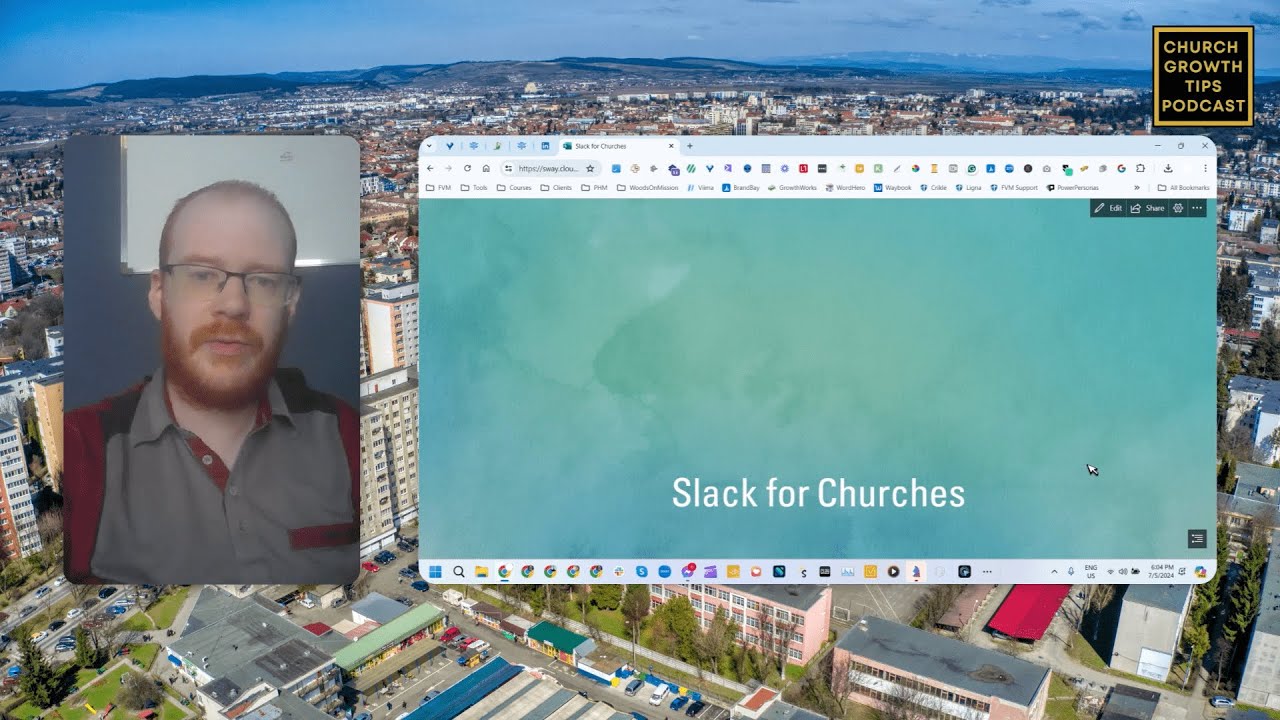The width and height of the screenshot is (1280, 720).
Task: Open the Chrome extensions puzzle icon
Action: (x=1140, y=168)
